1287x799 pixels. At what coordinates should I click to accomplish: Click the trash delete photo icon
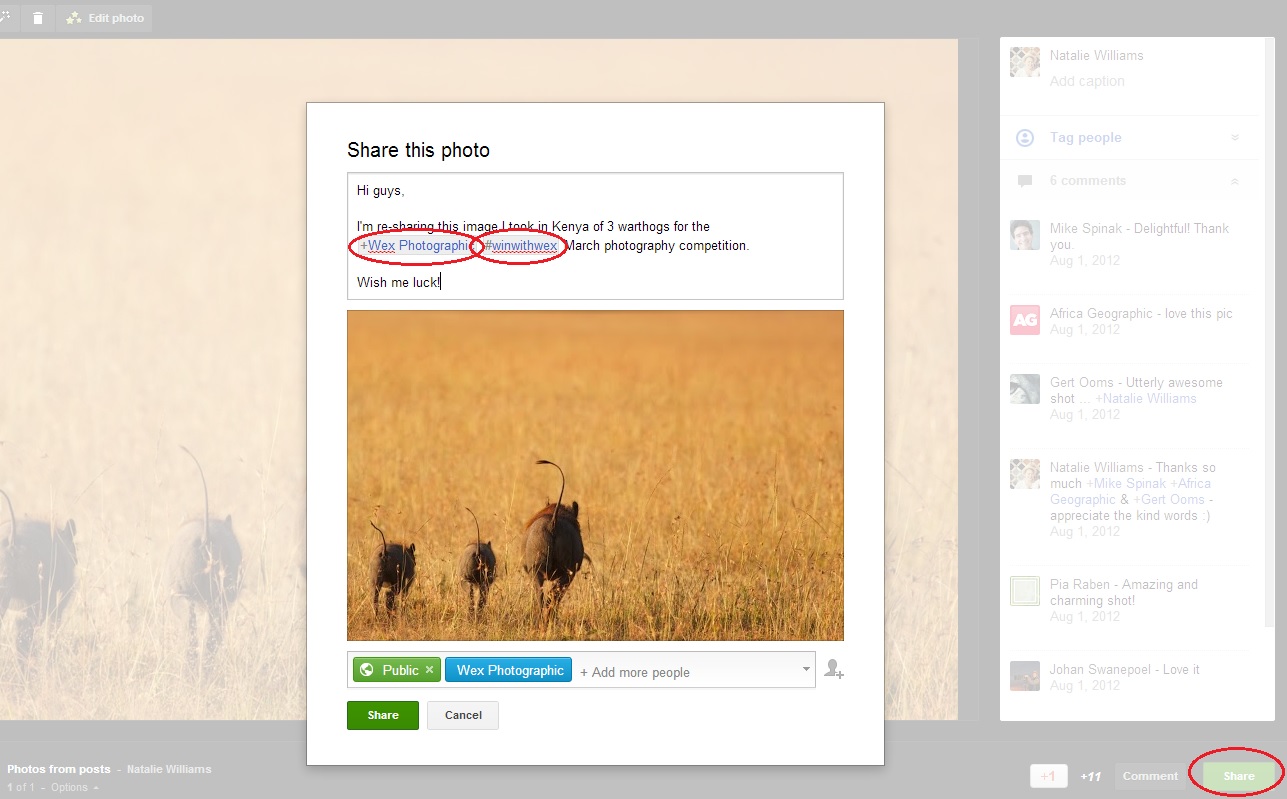[38, 18]
